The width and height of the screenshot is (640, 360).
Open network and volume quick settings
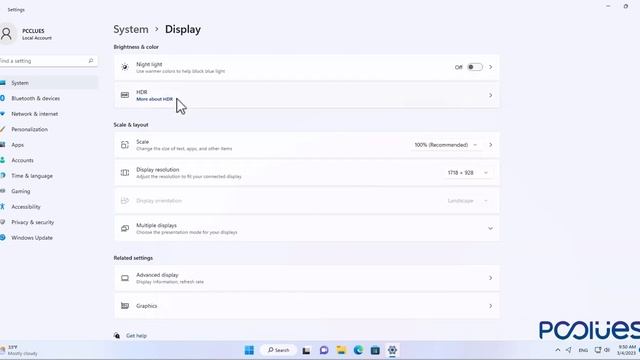(602, 350)
